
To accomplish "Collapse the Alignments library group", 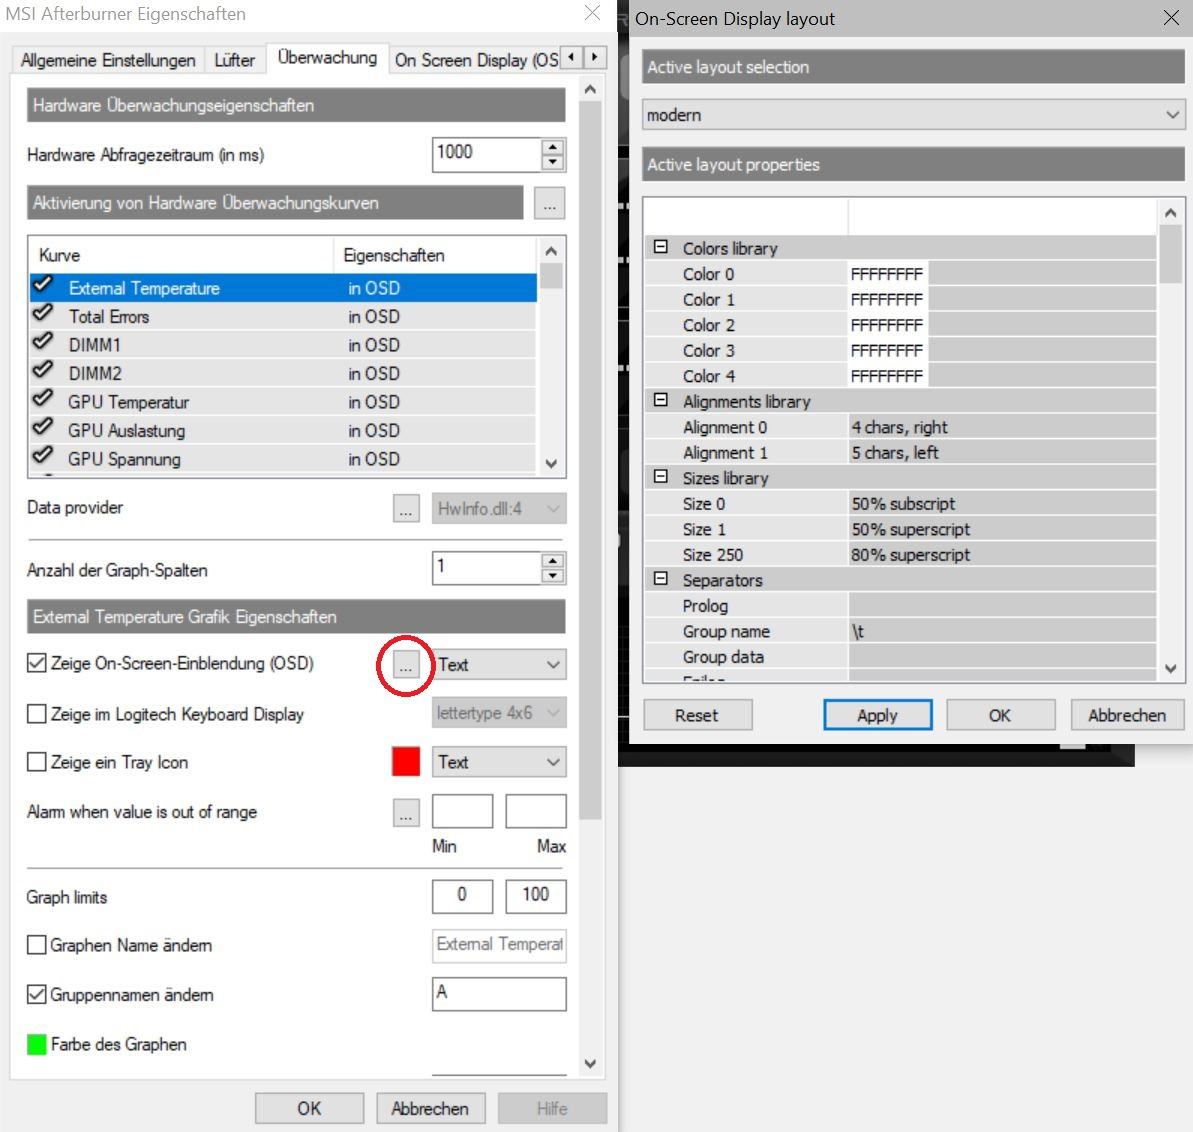I will (661, 400).
